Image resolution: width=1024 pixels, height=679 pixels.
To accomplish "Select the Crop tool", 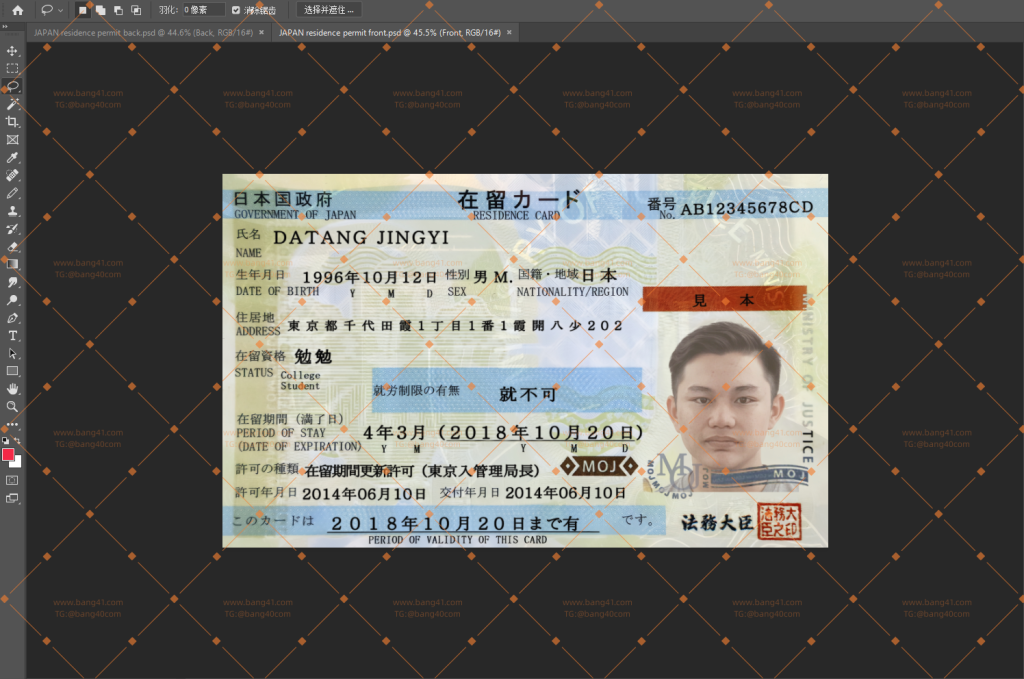I will click(13, 121).
